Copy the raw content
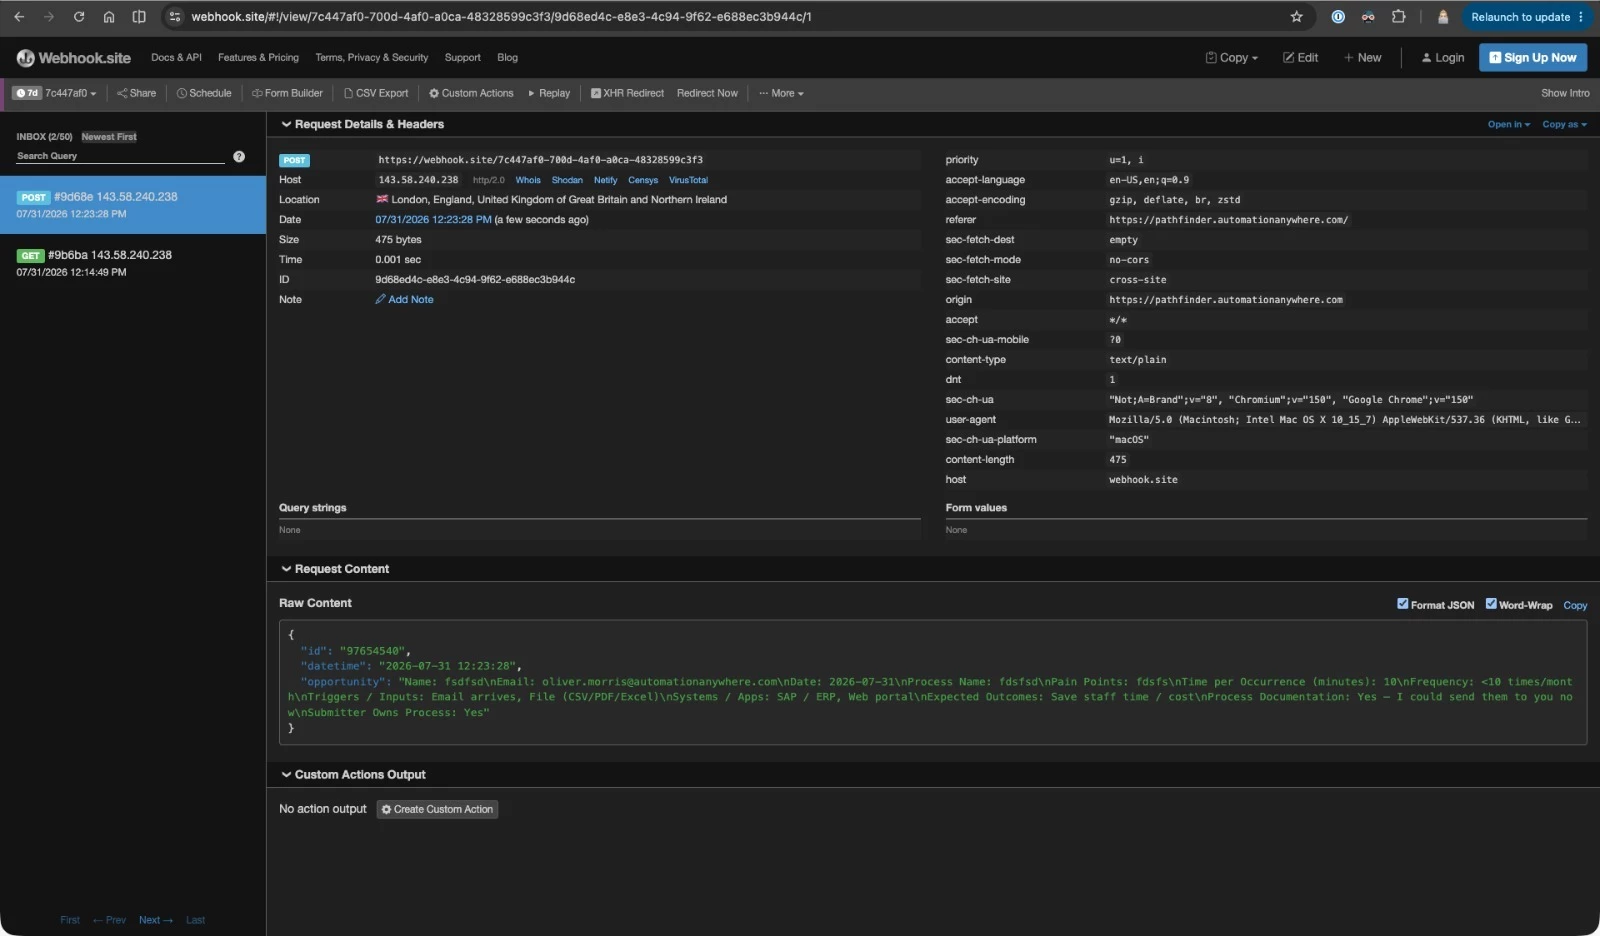This screenshot has width=1600, height=936. pyautogui.click(x=1575, y=606)
